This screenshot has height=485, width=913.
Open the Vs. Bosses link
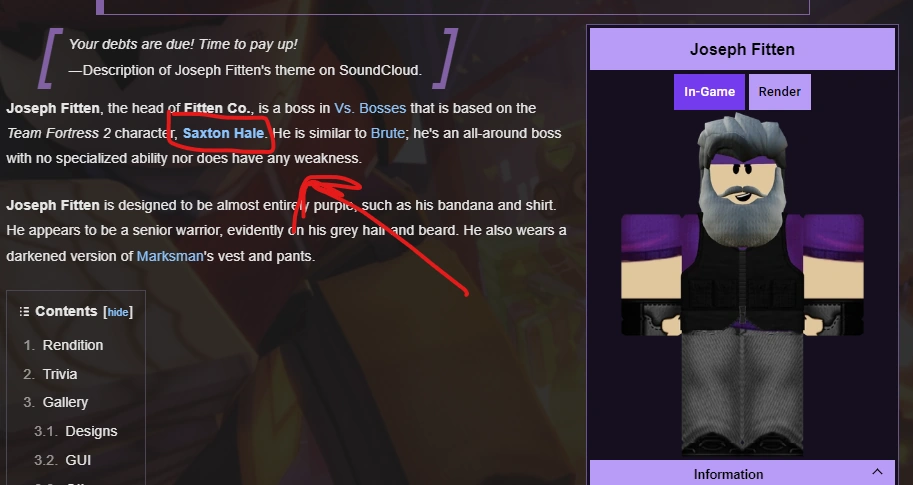click(370, 108)
